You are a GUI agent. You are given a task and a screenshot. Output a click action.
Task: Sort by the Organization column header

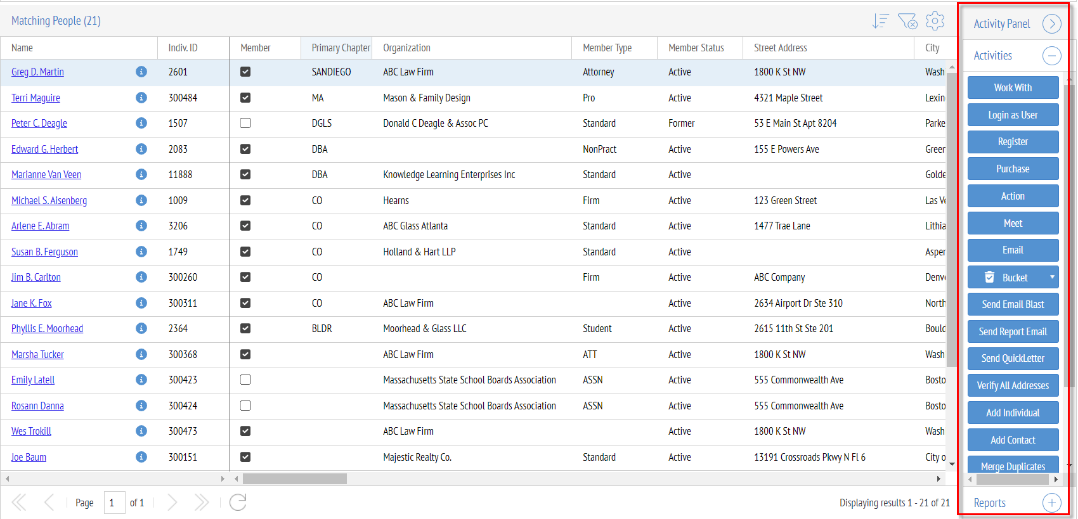472,48
